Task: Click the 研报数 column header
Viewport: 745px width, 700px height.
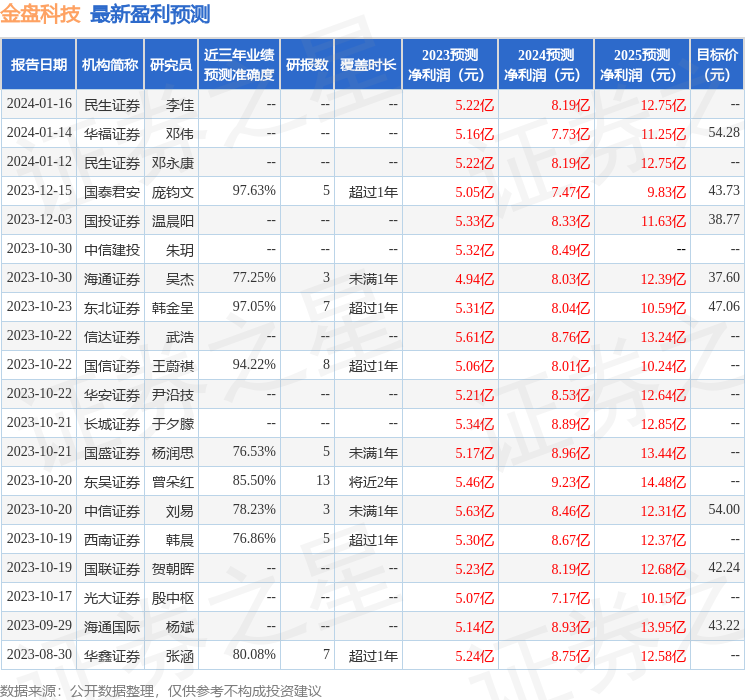Action: (307, 64)
